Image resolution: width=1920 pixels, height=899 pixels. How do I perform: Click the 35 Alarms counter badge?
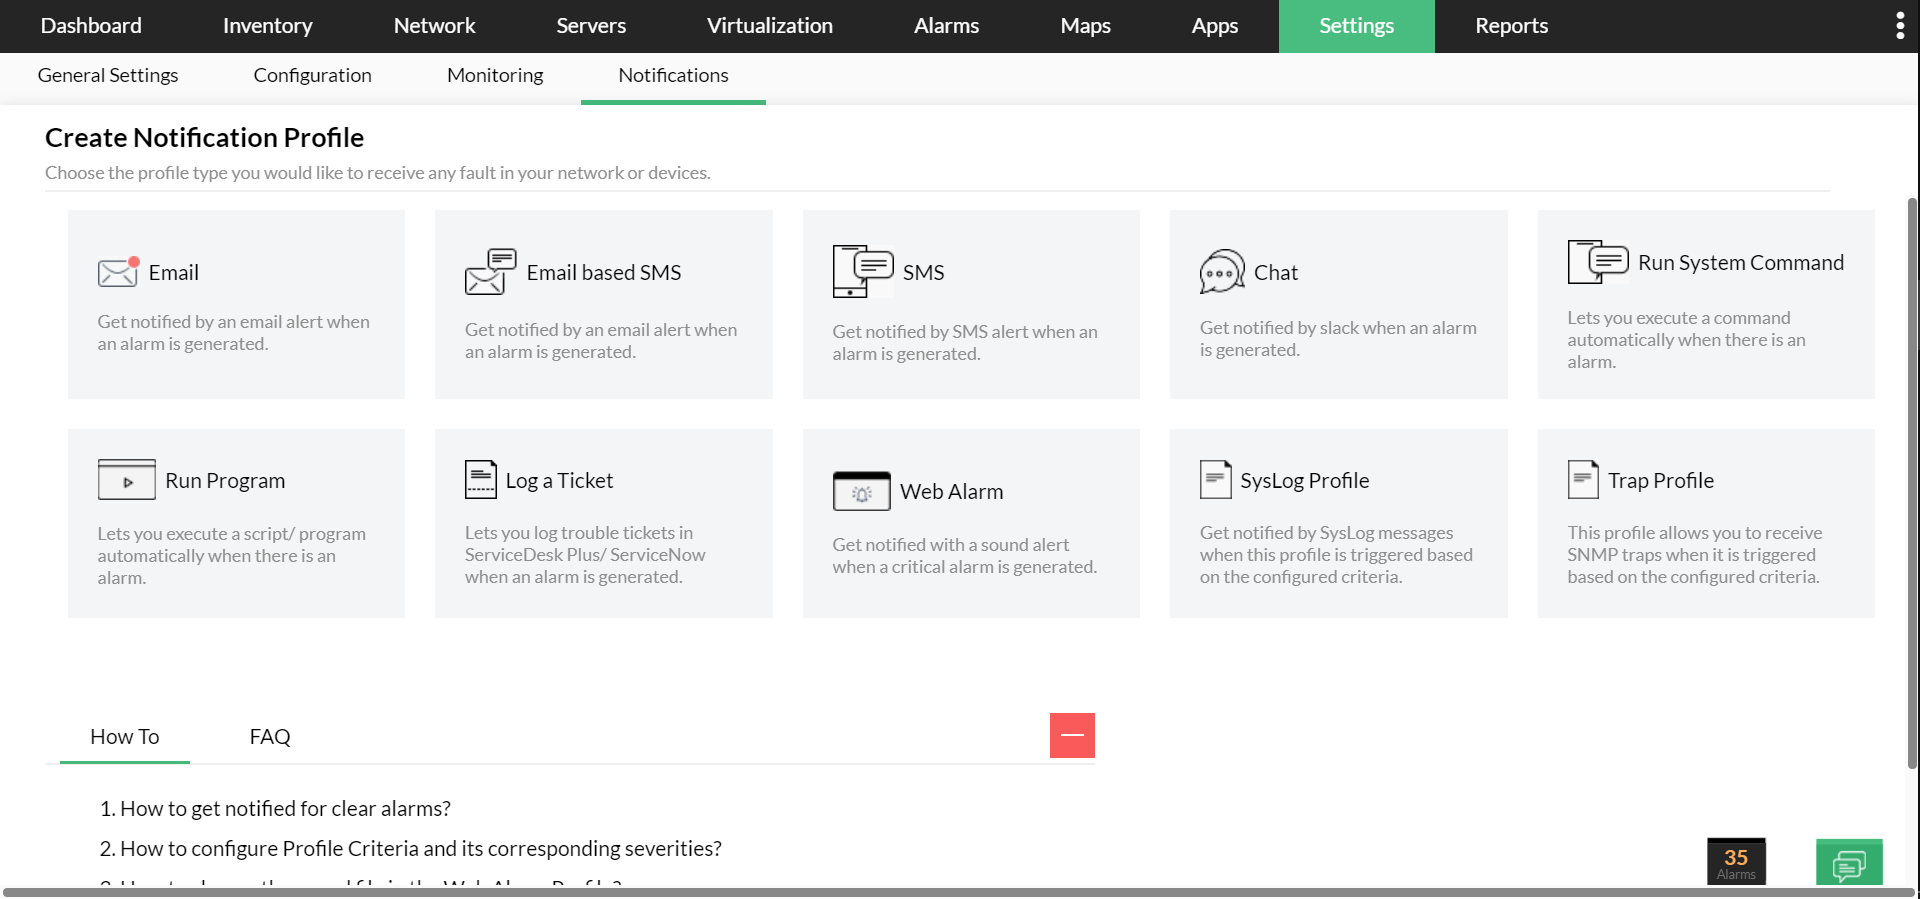pos(1736,862)
